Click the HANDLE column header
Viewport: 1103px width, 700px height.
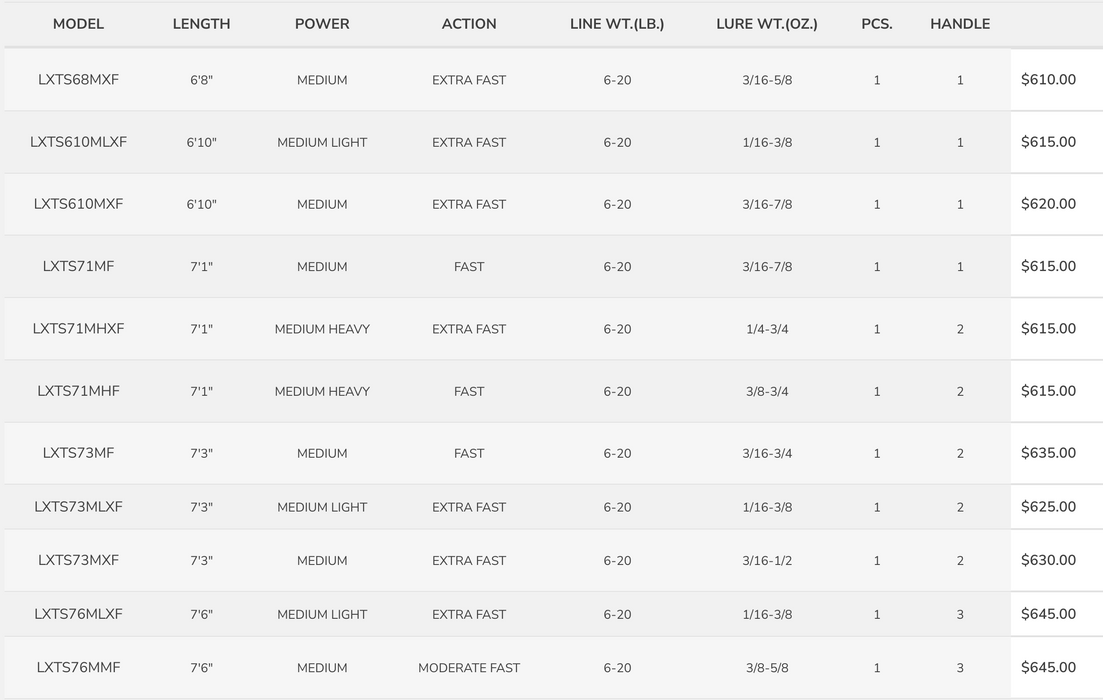click(960, 24)
